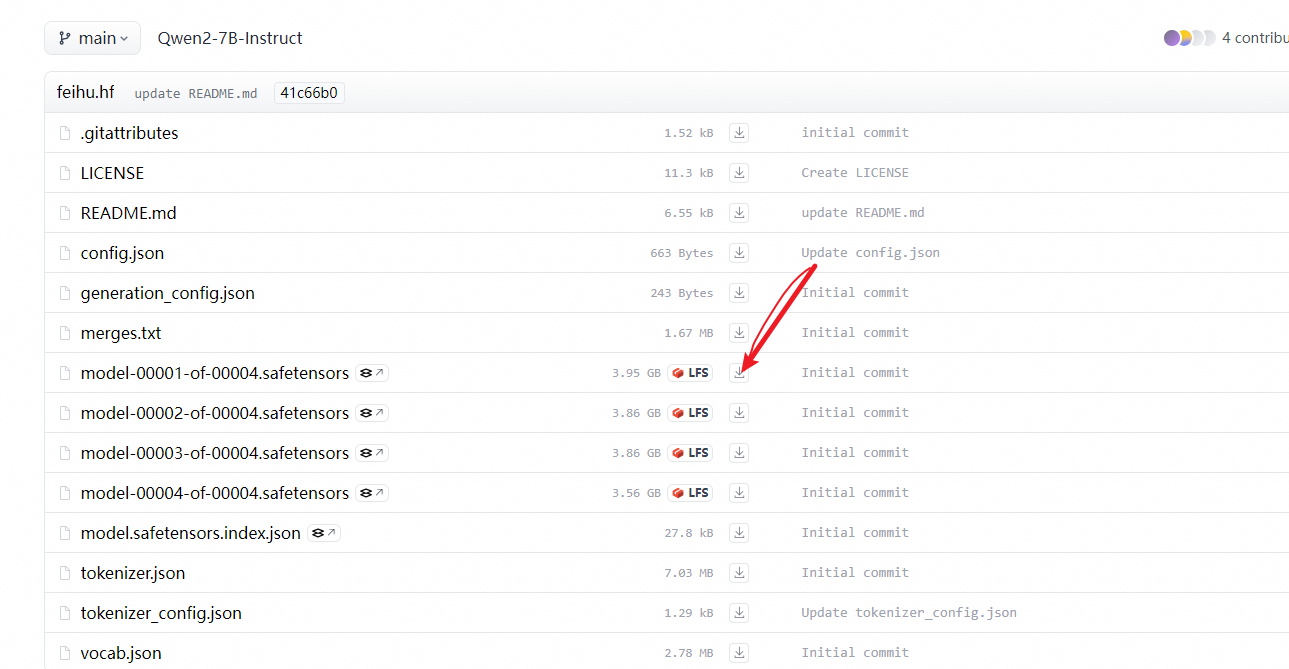1289x669 pixels.
Task: Click the 3.95 GB size of model-00001
Action: click(x=636, y=373)
